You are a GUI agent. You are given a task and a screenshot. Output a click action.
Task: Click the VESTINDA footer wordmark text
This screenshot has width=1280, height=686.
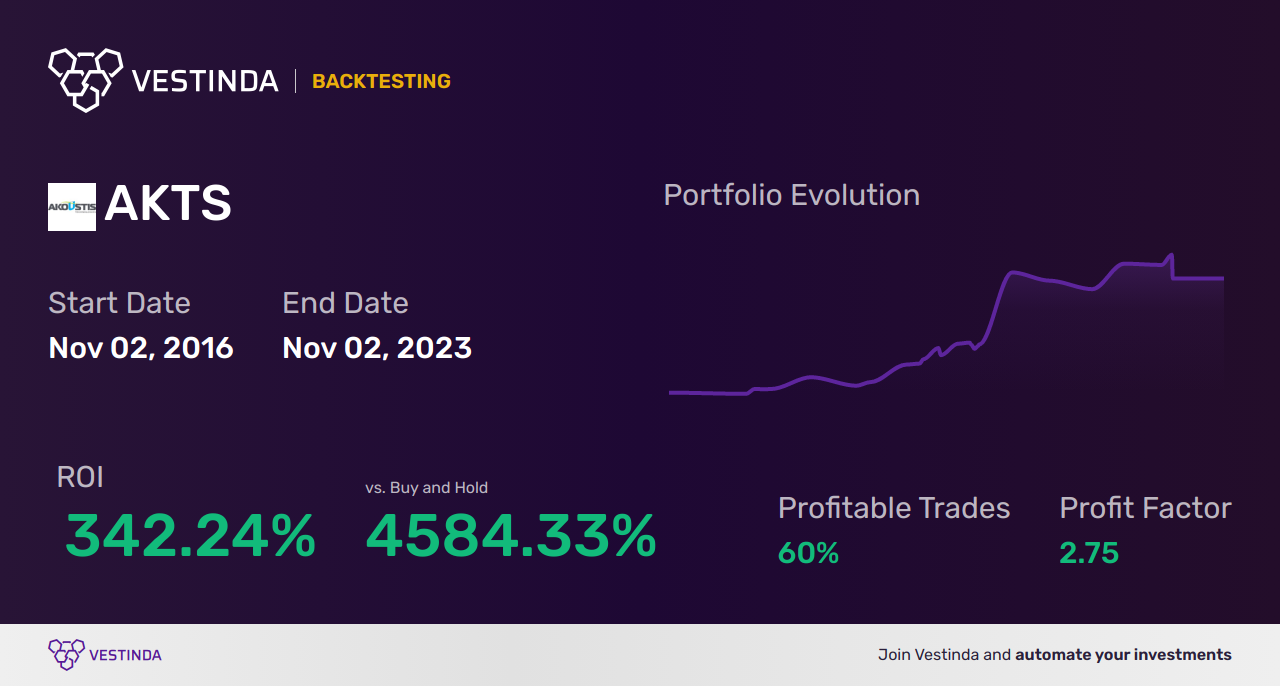point(125,655)
